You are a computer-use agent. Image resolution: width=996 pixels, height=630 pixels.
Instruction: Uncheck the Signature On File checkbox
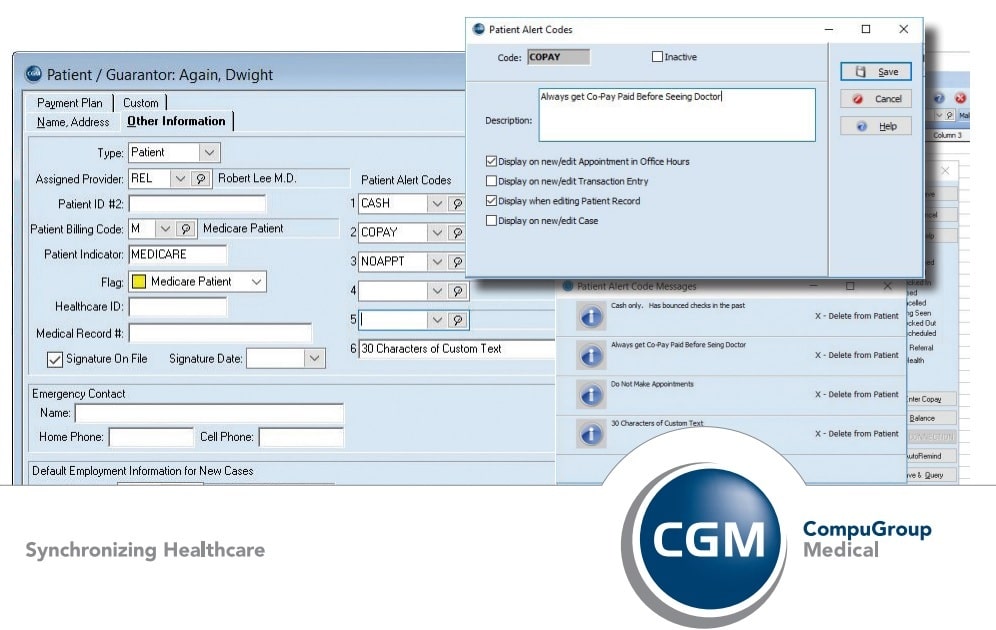(x=55, y=359)
